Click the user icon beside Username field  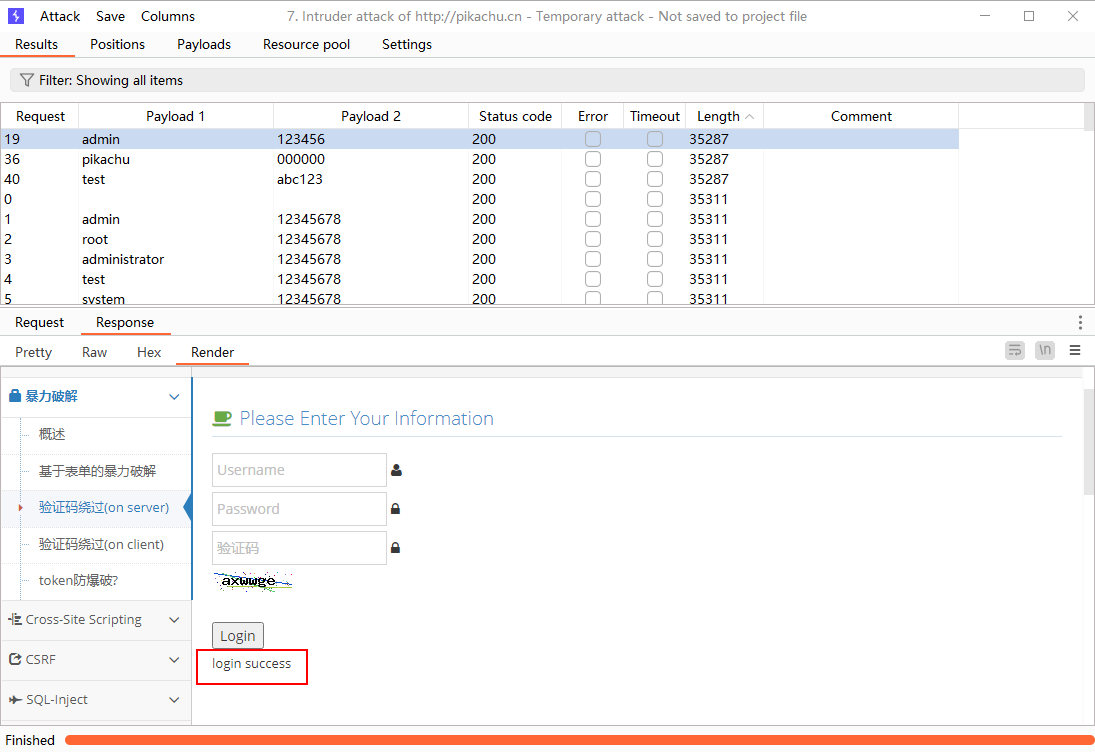click(396, 470)
